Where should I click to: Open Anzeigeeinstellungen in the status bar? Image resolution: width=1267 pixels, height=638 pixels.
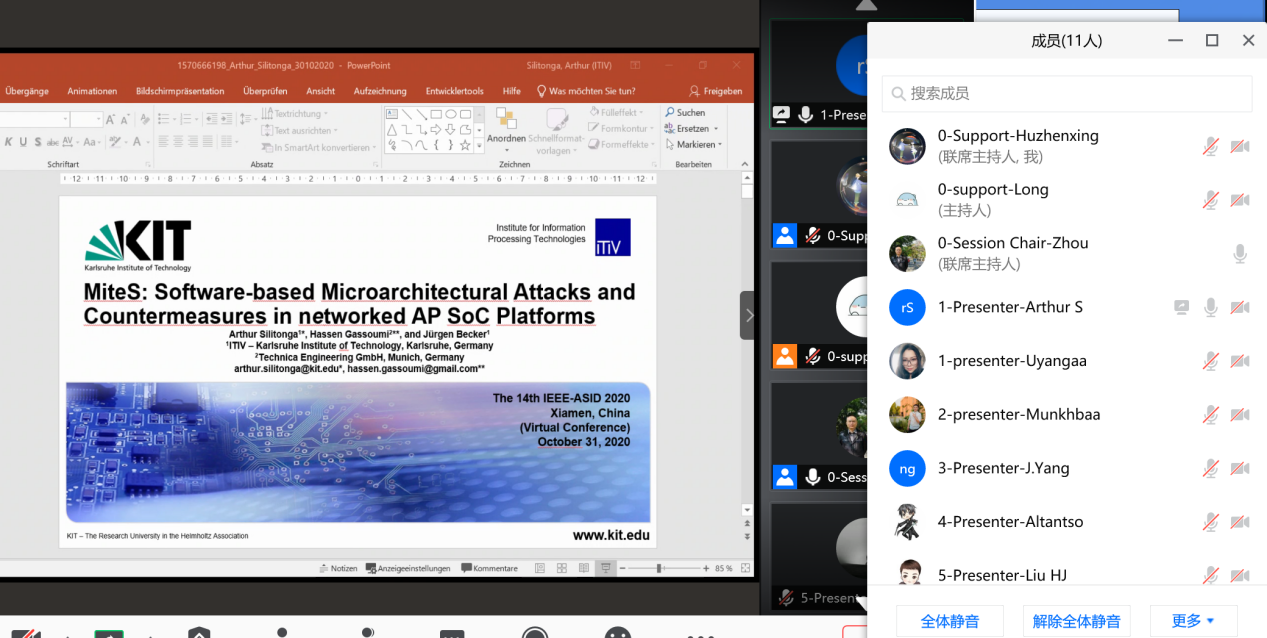tap(407, 568)
